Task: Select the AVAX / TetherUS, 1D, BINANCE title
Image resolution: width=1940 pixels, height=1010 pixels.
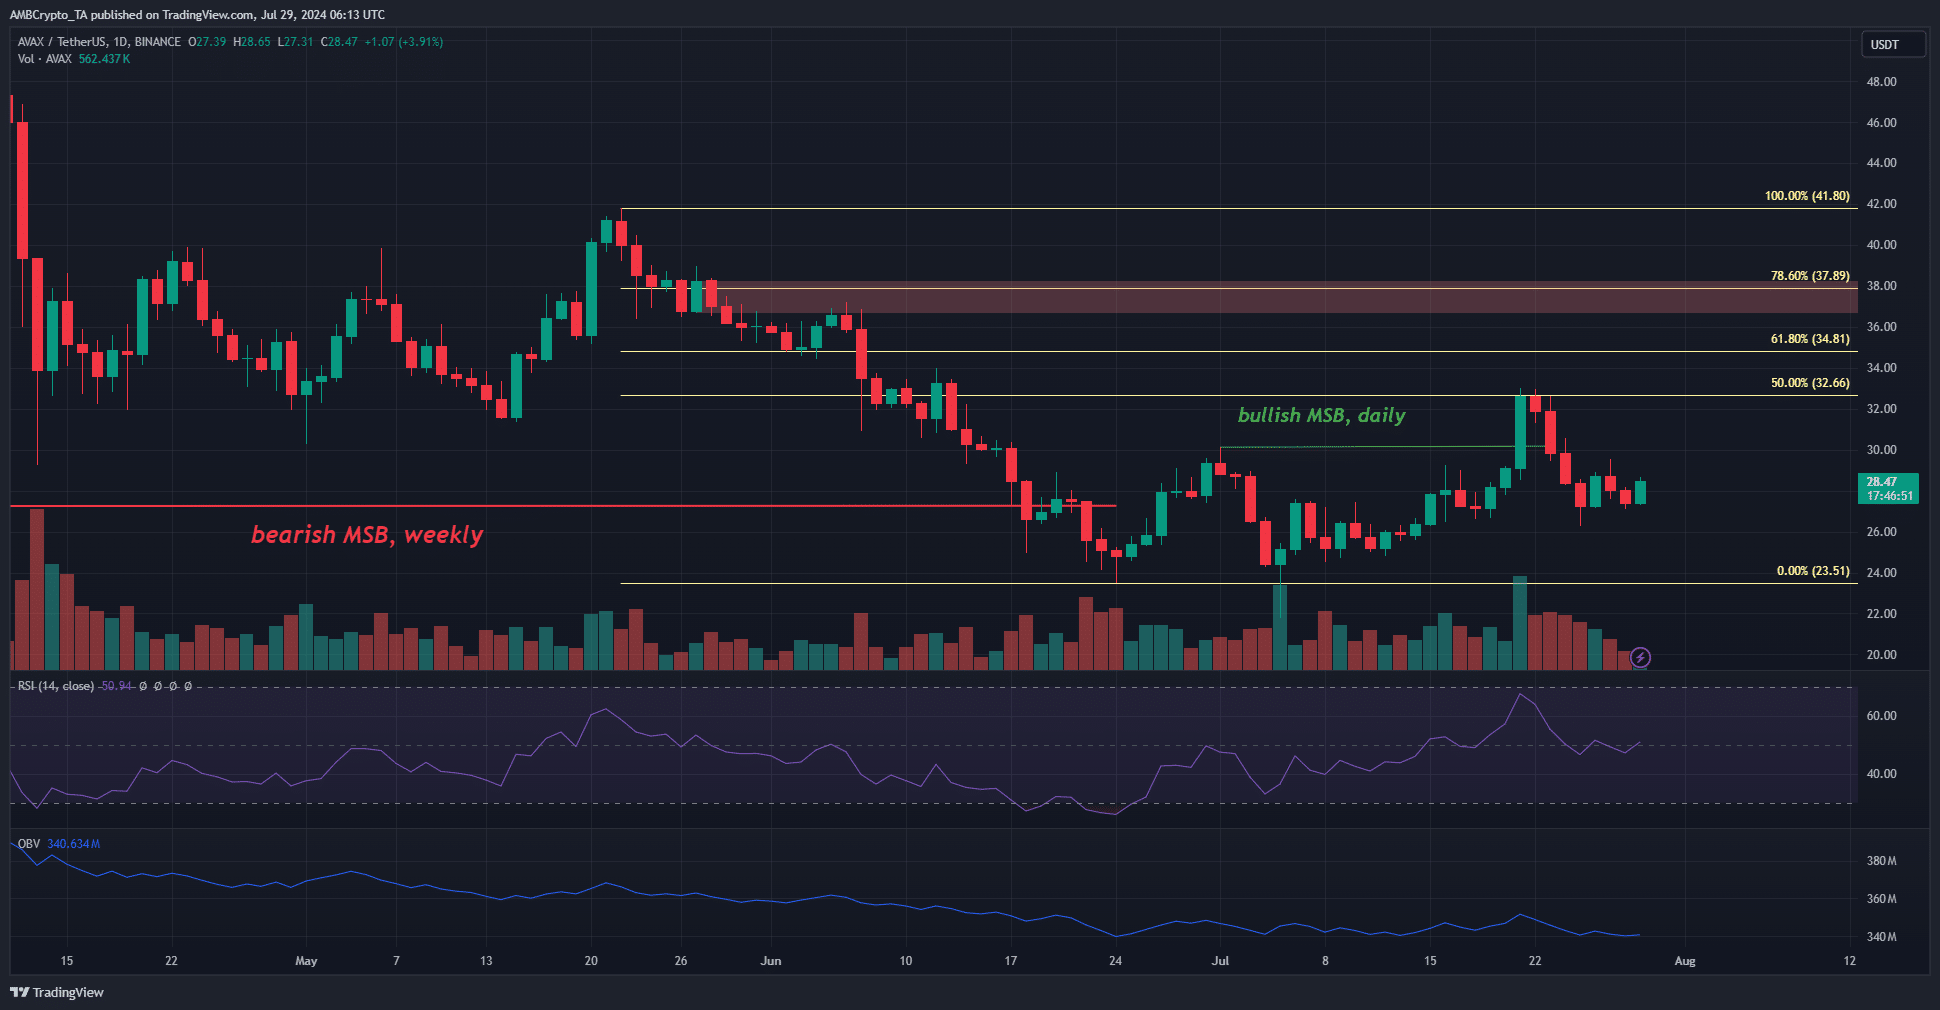Action: tap(99, 42)
